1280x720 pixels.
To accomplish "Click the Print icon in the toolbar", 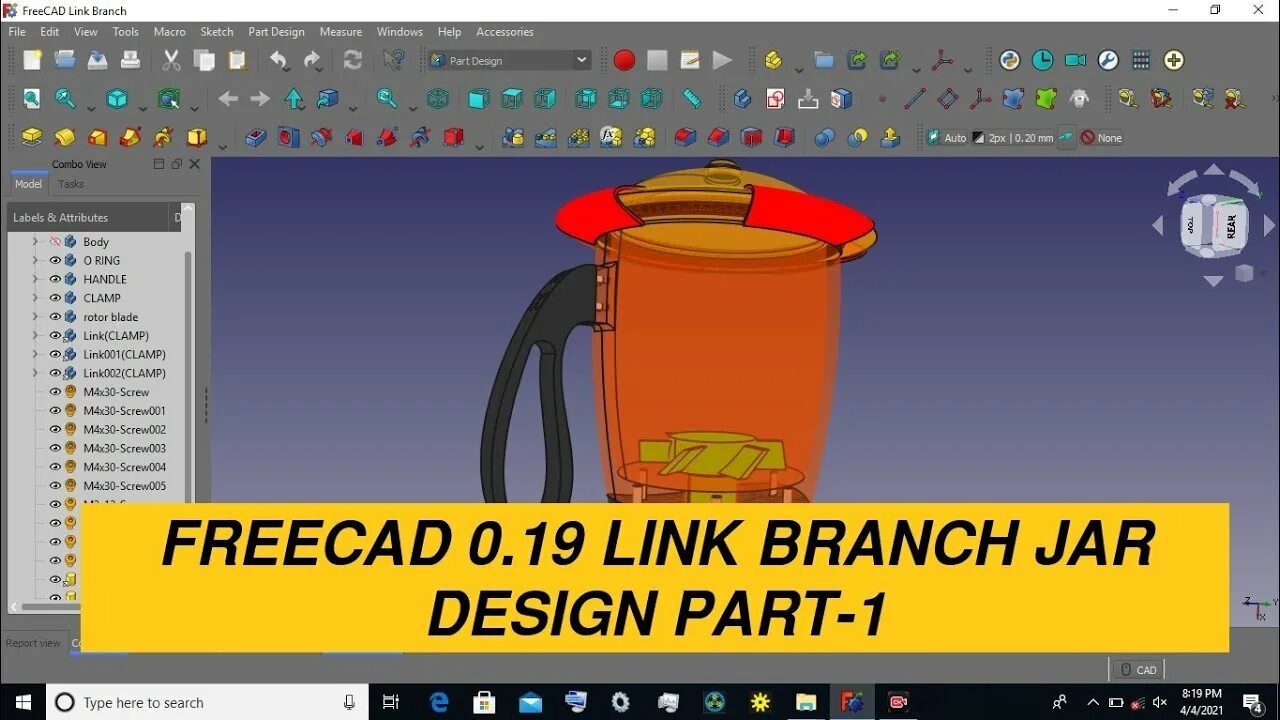I will 130,60.
